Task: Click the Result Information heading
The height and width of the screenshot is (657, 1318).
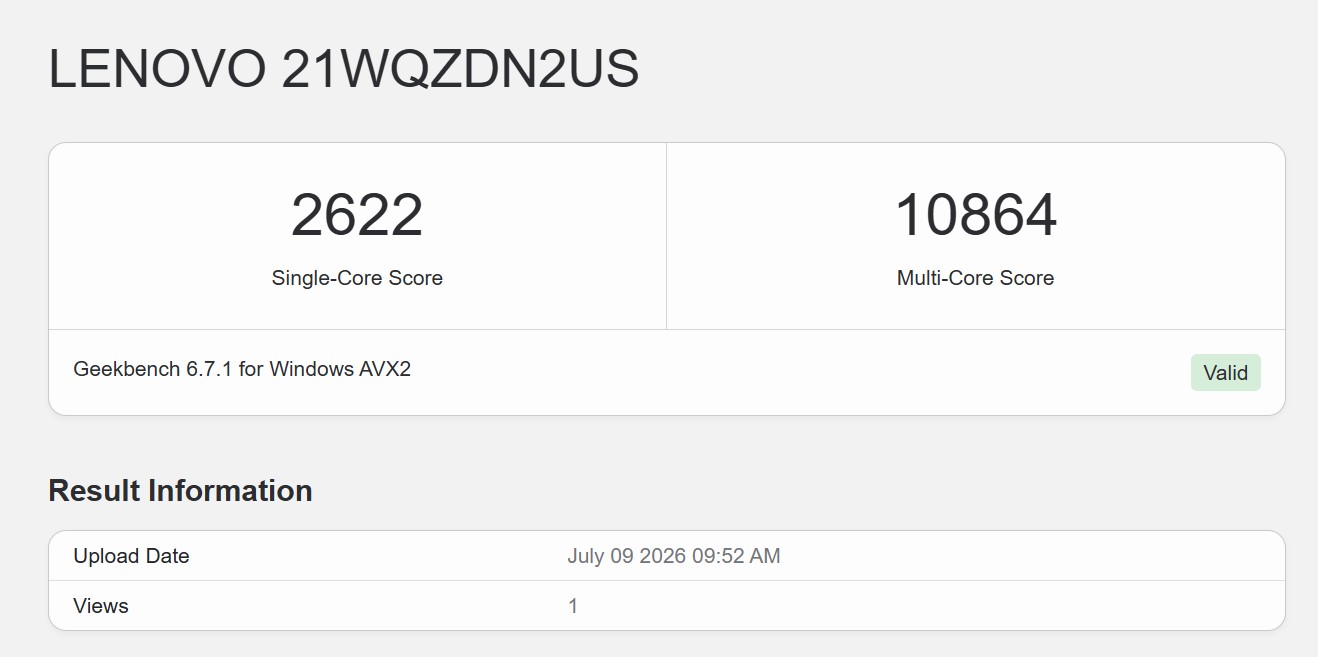Action: pyautogui.click(x=180, y=491)
